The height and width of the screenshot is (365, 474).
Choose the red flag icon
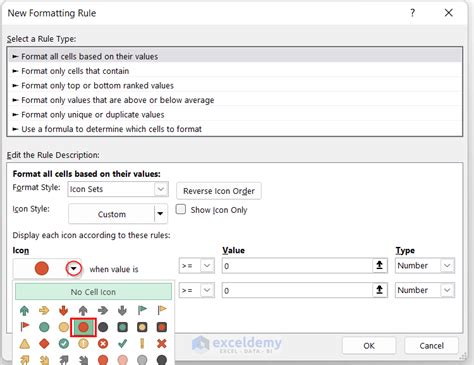tap(24, 327)
